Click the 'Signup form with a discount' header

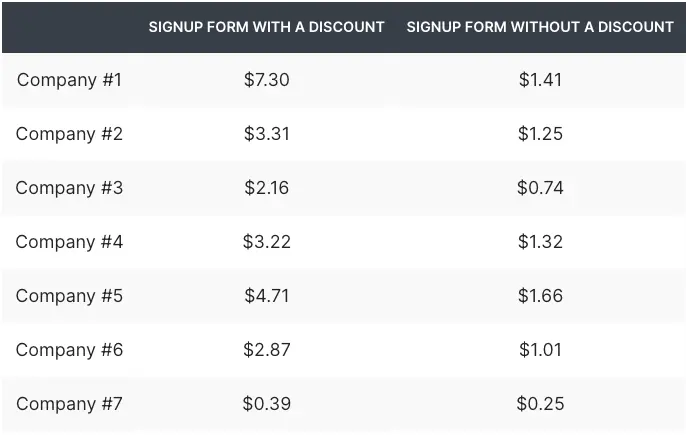pyautogui.click(x=266, y=27)
